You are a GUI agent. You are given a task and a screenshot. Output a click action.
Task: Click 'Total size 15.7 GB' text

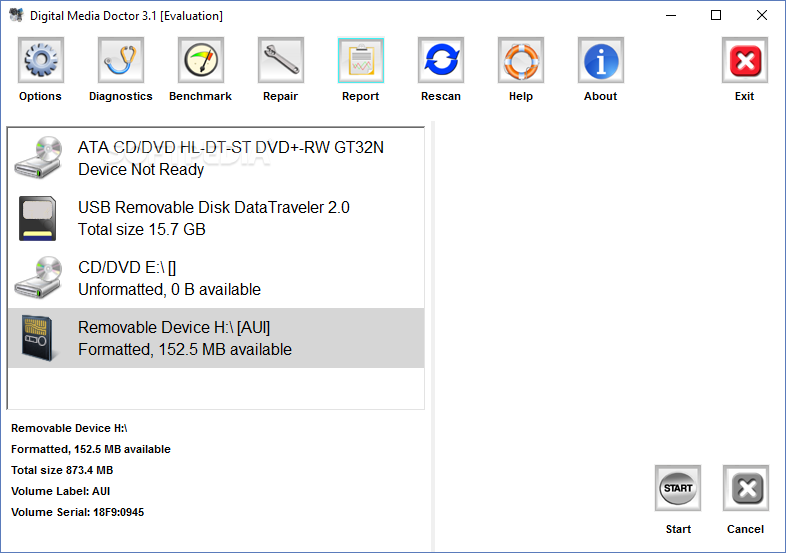tap(142, 230)
